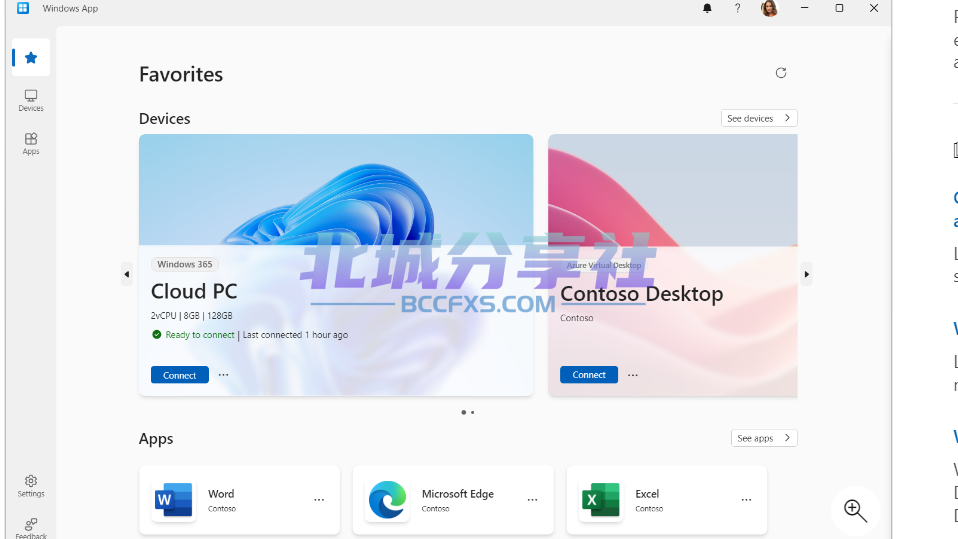Click the Word app icon

[174, 500]
